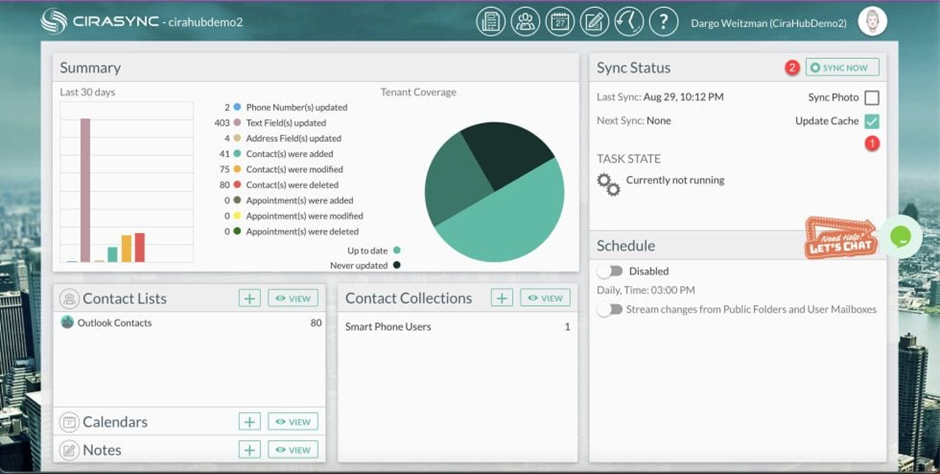Add a new Contact List with plus
This screenshot has height=474, width=940.
[249, 298]
